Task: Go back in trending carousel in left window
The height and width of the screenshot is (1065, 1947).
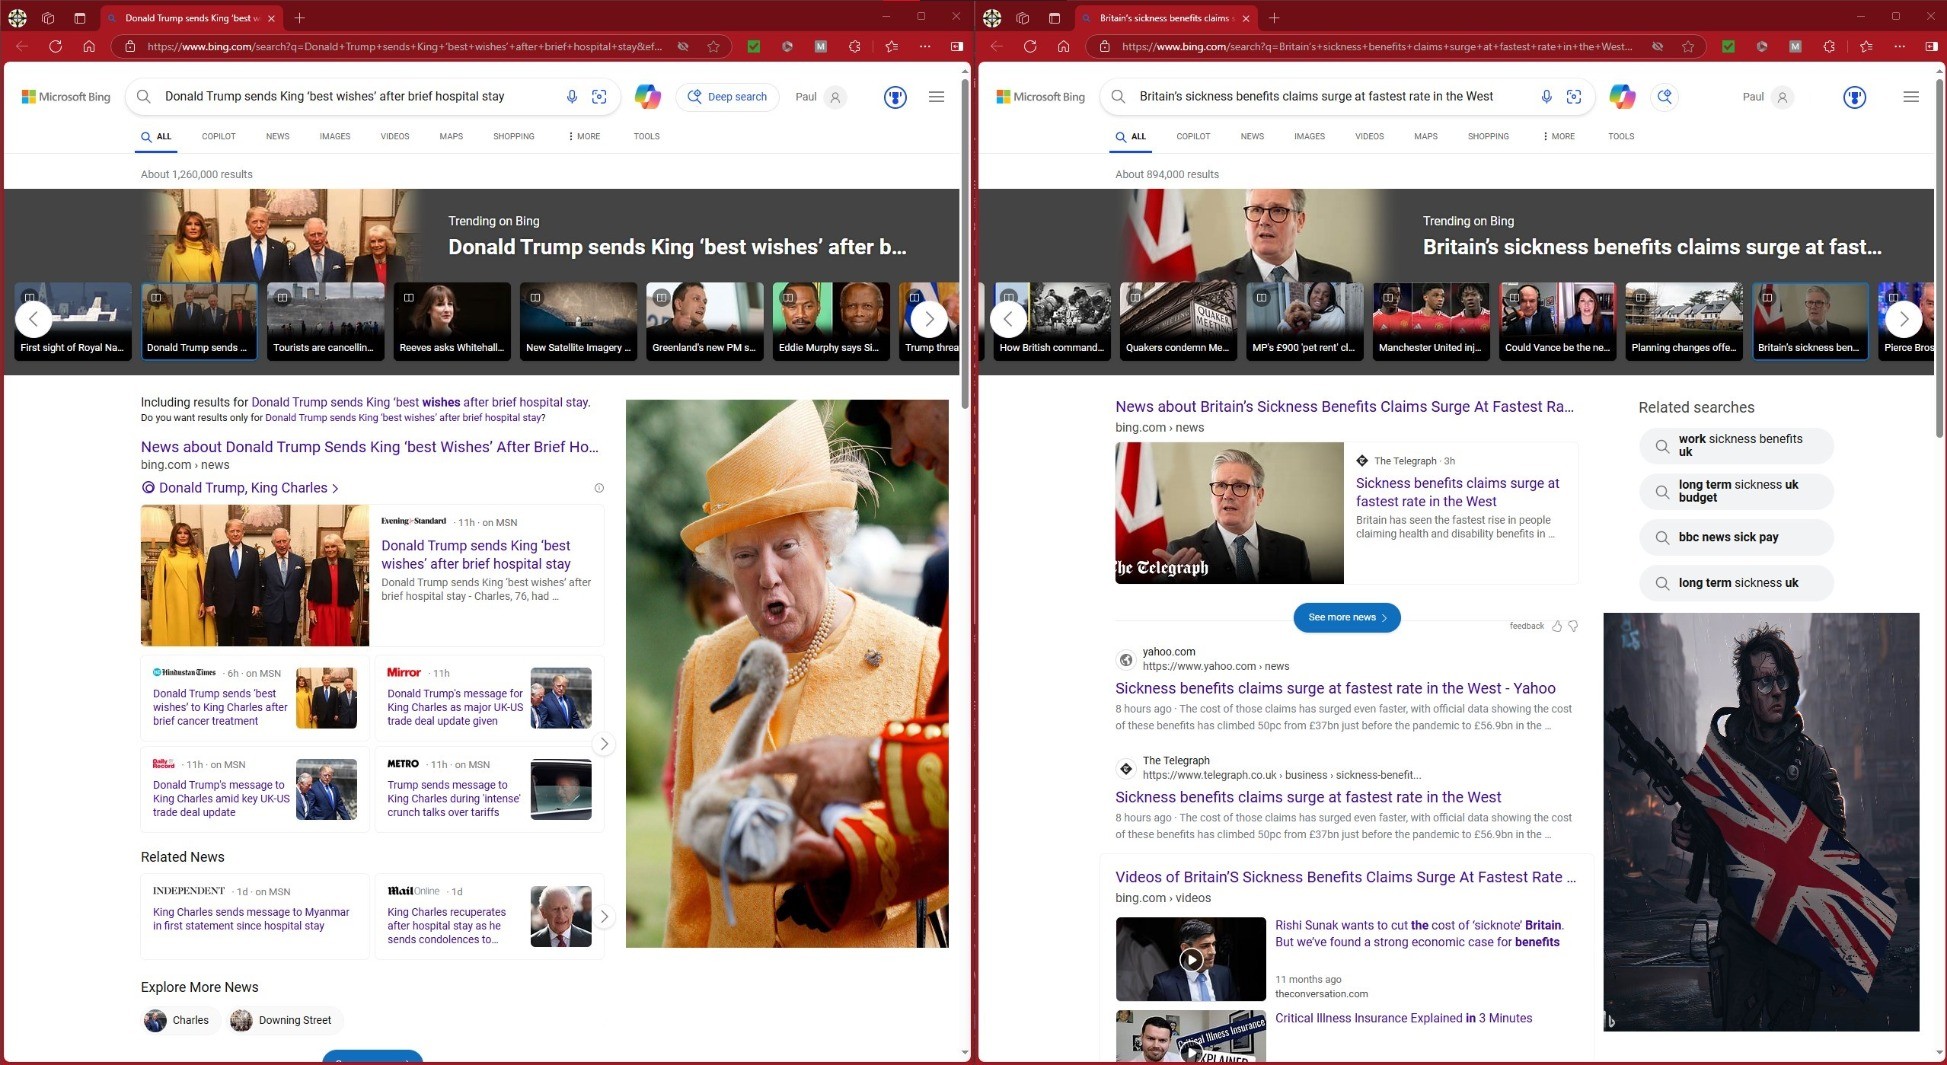Action: tap(33, 319)
